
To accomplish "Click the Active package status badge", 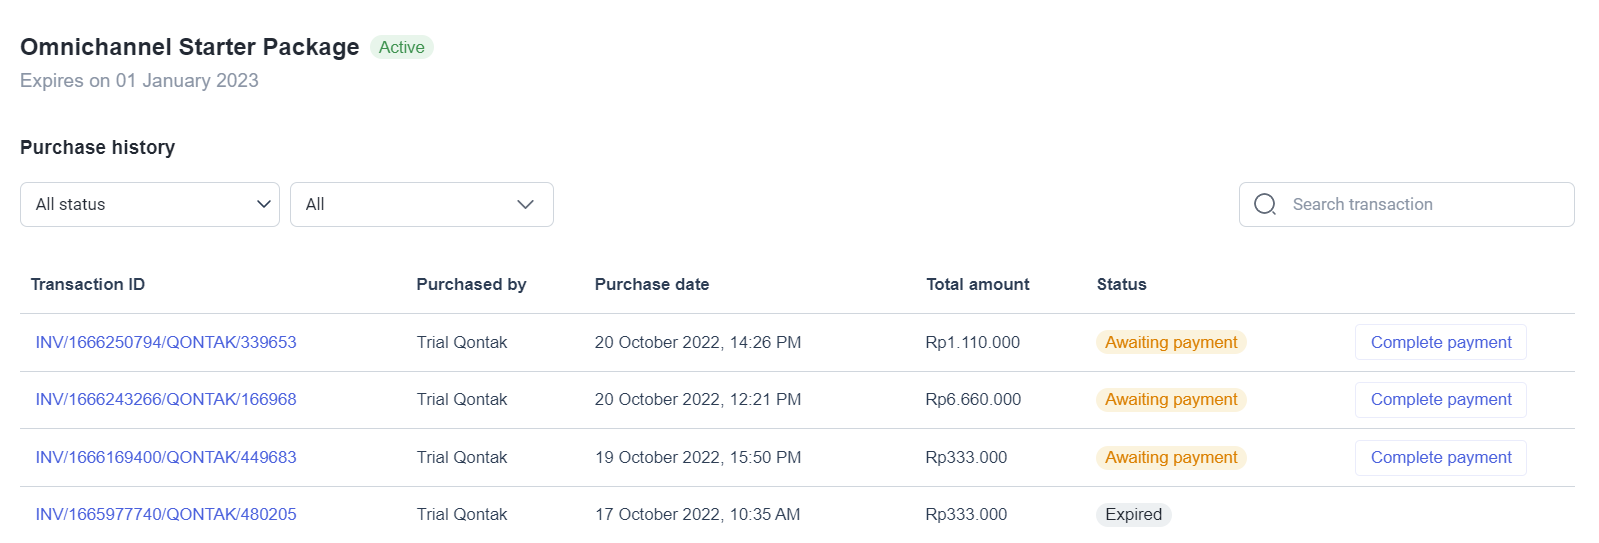I will tap(402, 47).
